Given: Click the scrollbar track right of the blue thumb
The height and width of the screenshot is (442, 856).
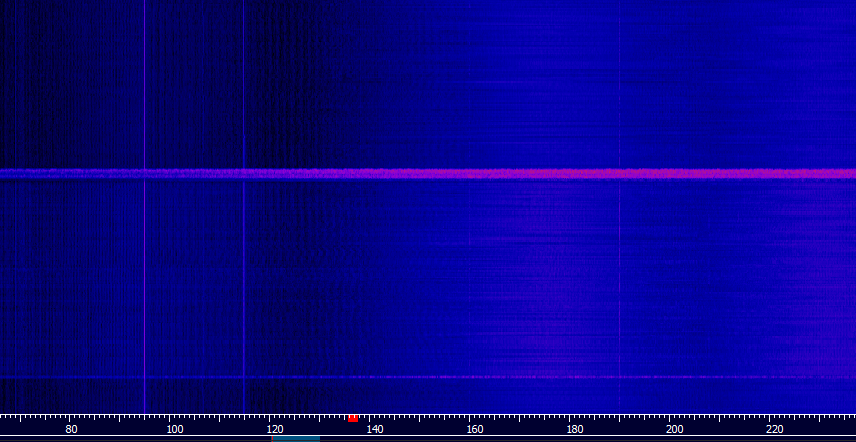Looking at the screenshot, I should point(588,439).
